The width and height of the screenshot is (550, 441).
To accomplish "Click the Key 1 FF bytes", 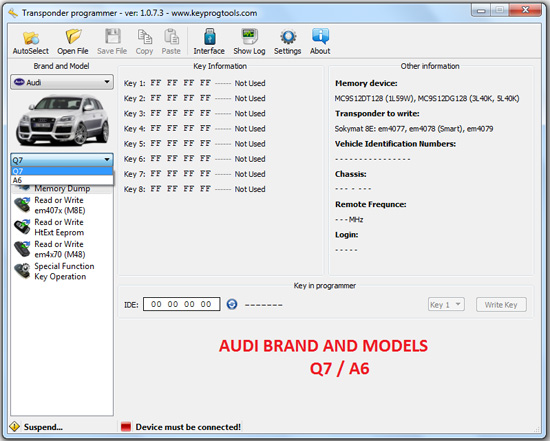I will pos(180,83).
